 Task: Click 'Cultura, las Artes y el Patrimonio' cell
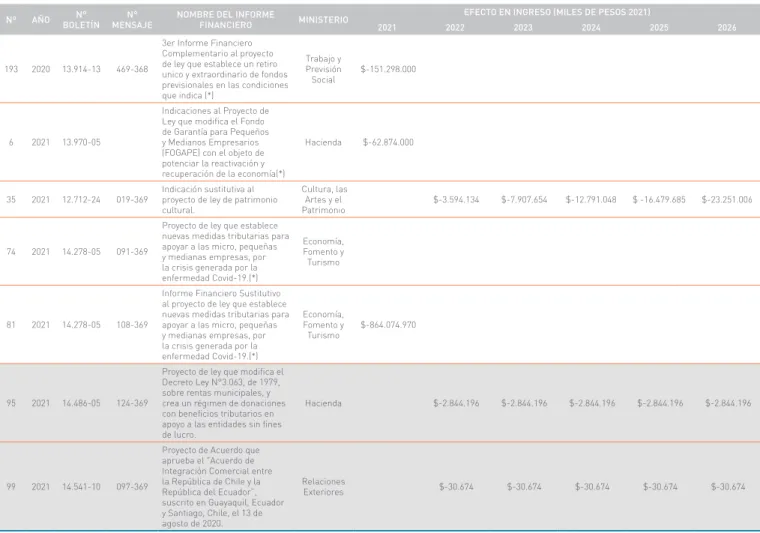(324, 200)
